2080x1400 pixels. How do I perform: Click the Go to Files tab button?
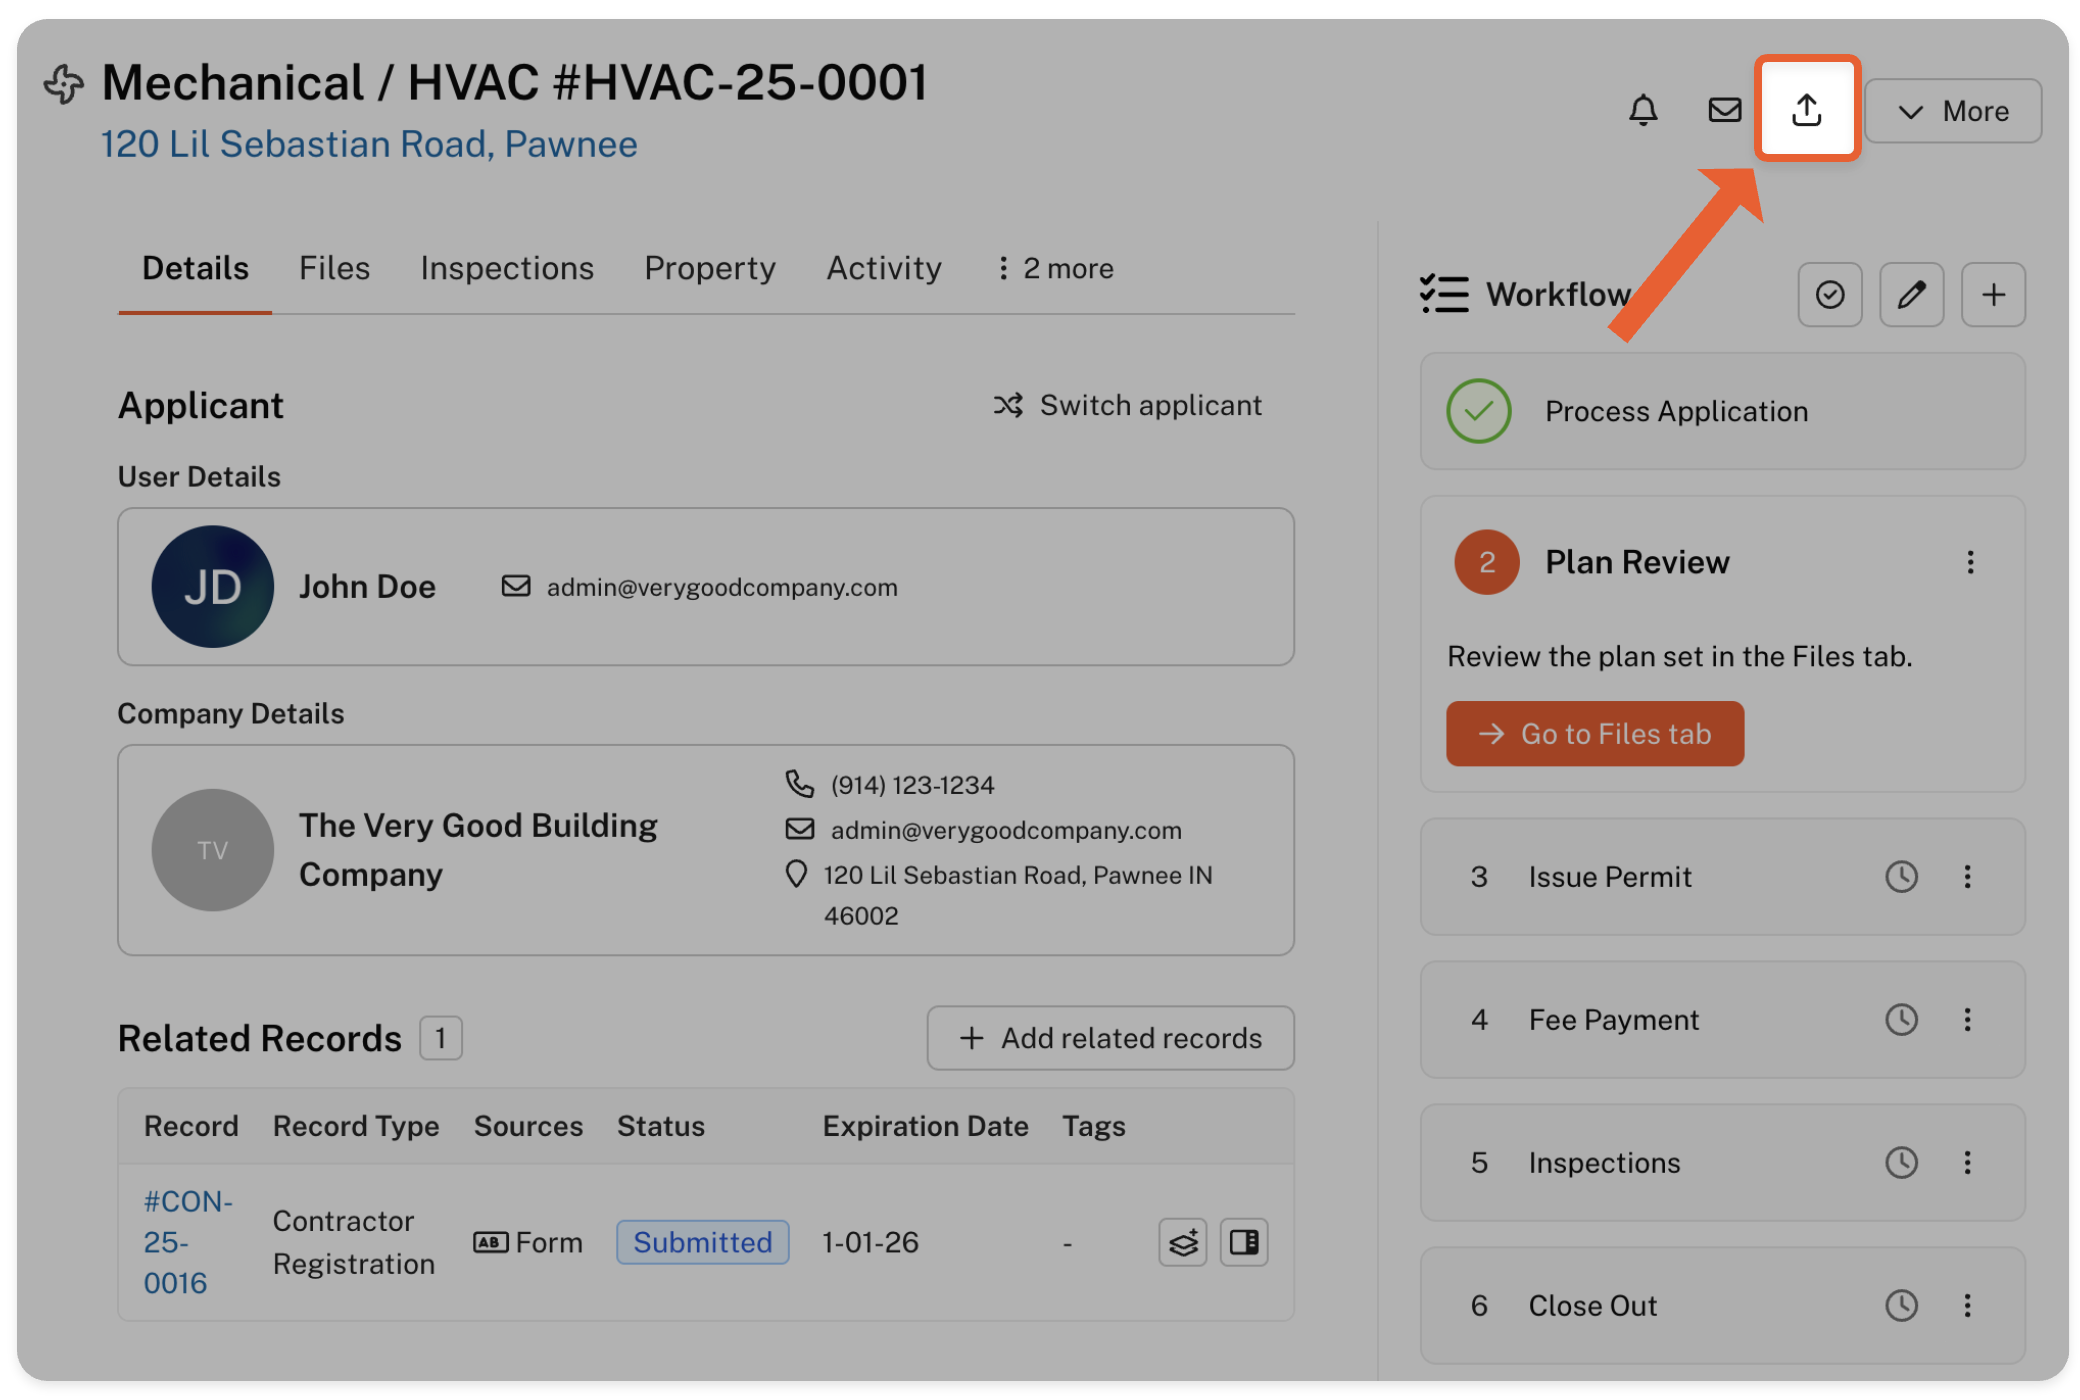[x=1594, y=734]
